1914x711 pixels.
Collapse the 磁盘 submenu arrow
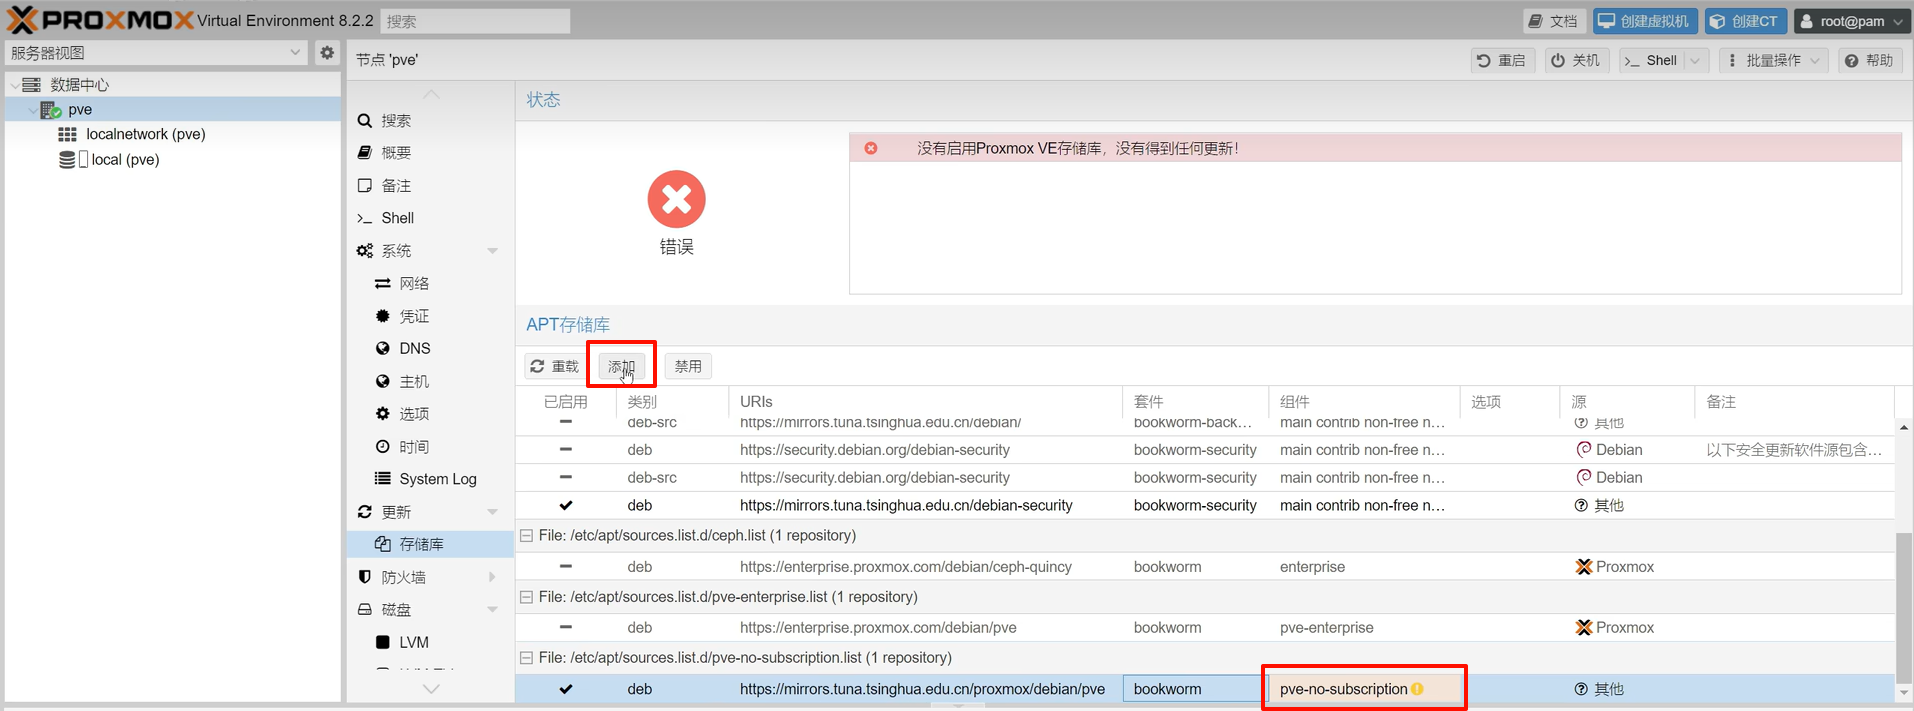click(x=493, y=610)
